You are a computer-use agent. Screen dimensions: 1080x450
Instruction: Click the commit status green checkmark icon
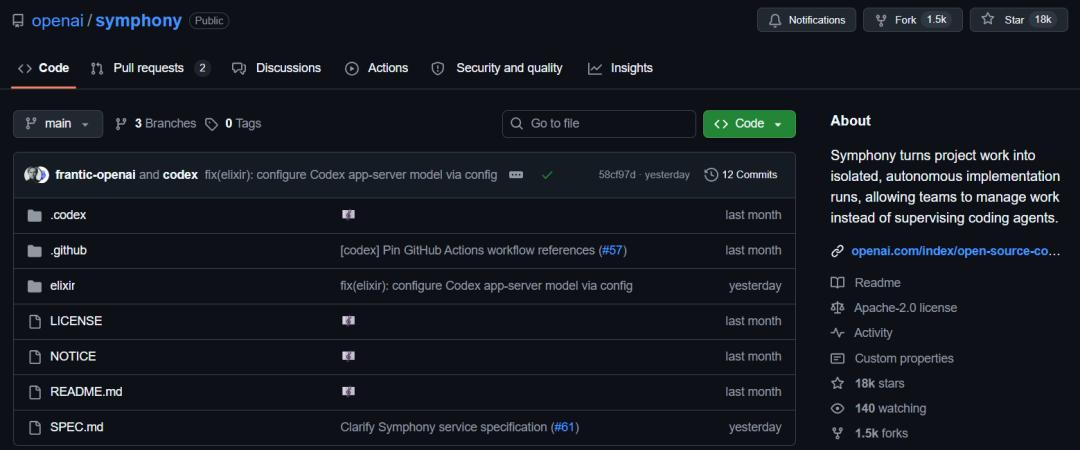pyautogui.click(x=547, y=175)
